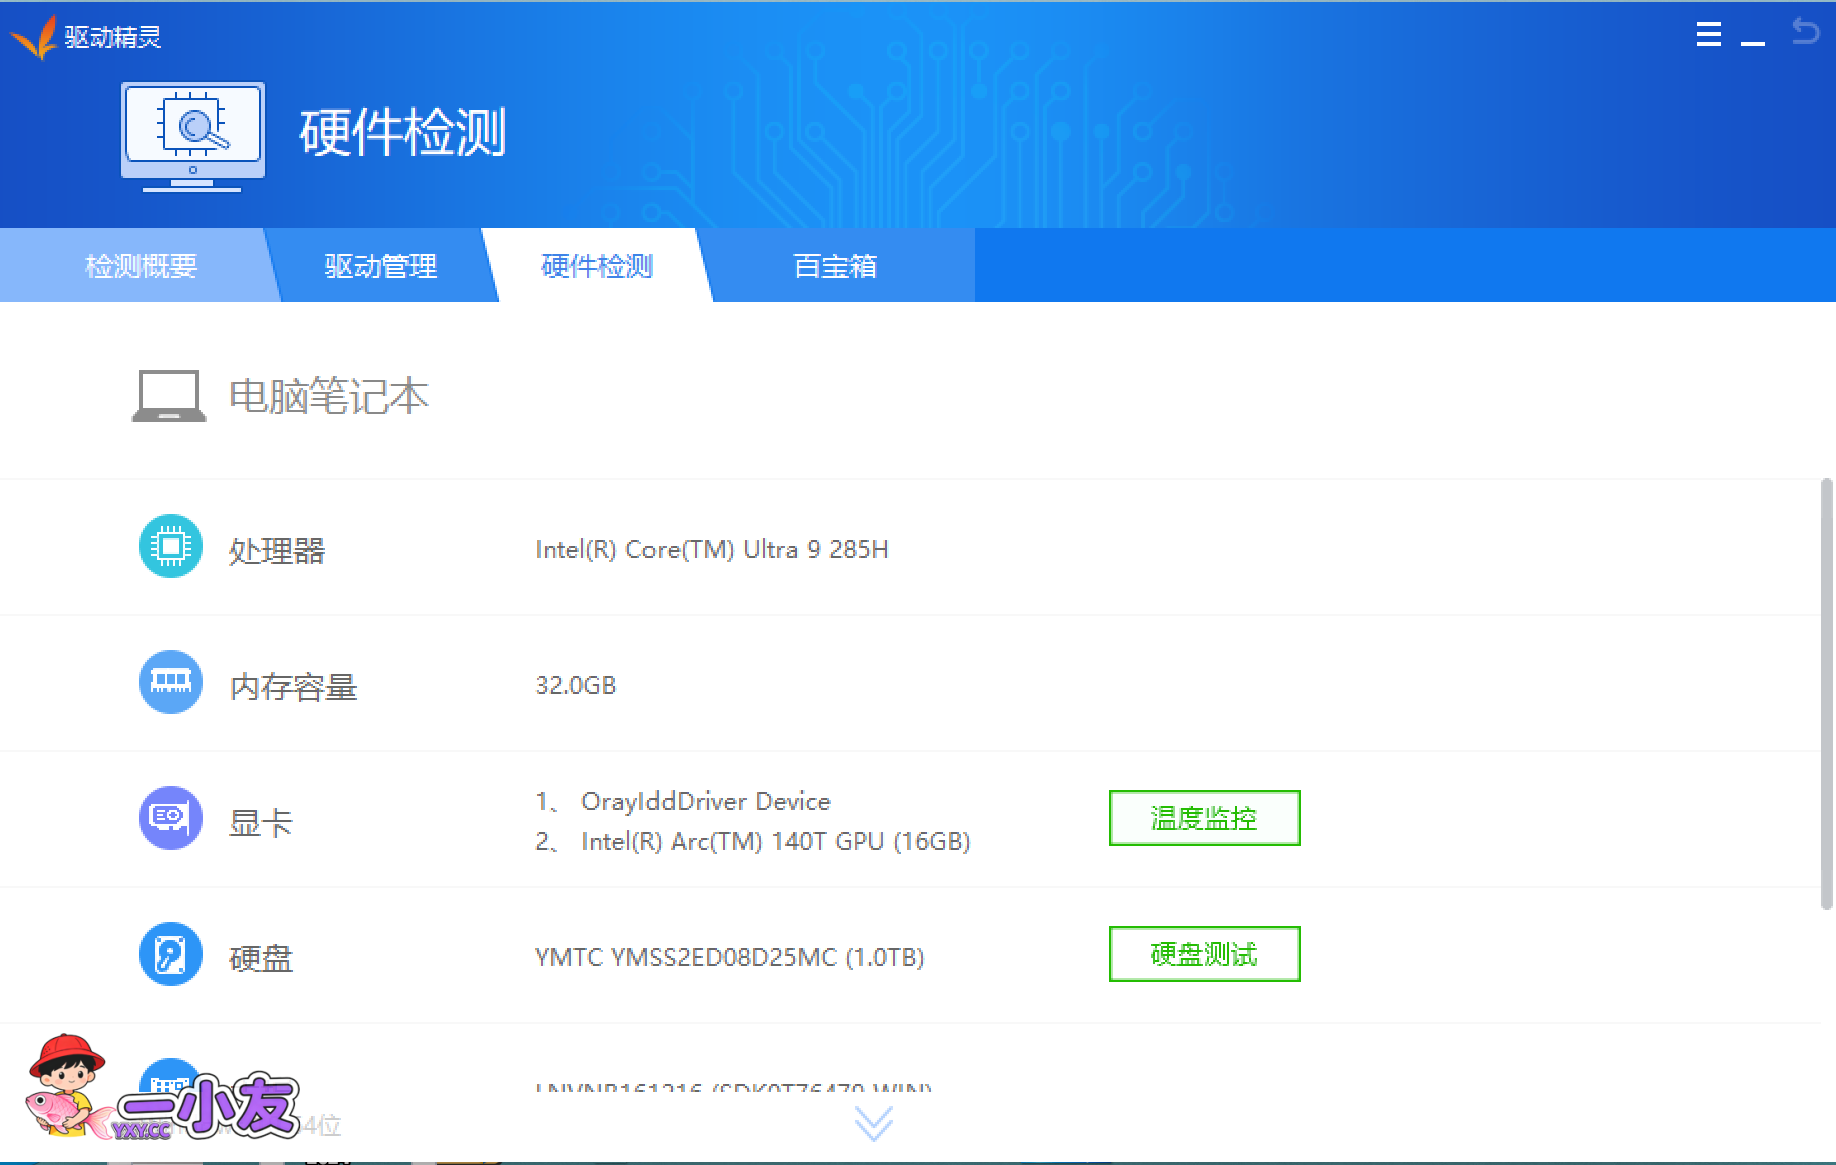The image size is (1836, 1165).
Task: Select the 硬件检测 tab
Action: 597,266
